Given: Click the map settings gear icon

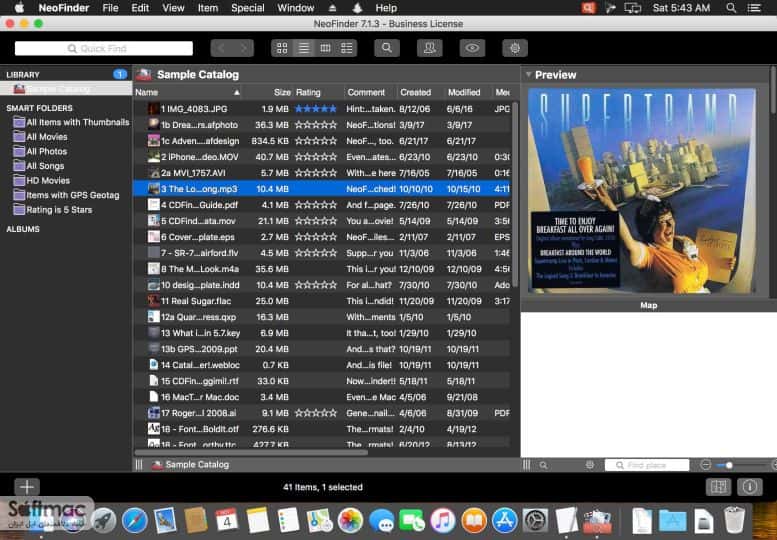Looking at the screenshot, I should (590, 465).
